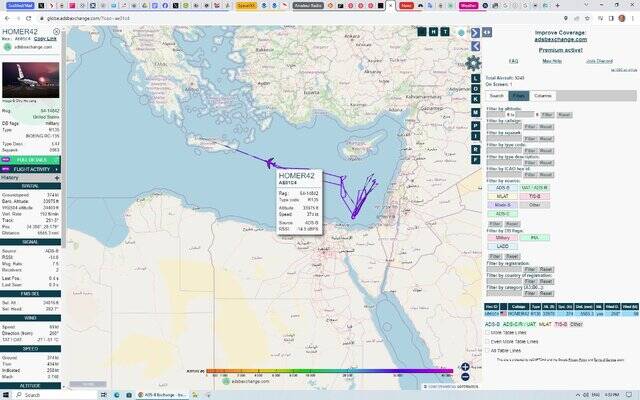This screenshot has height=400, width=640.
Task: Select the HOMER42 row in aircraft table
Action: tap(562, 314)
